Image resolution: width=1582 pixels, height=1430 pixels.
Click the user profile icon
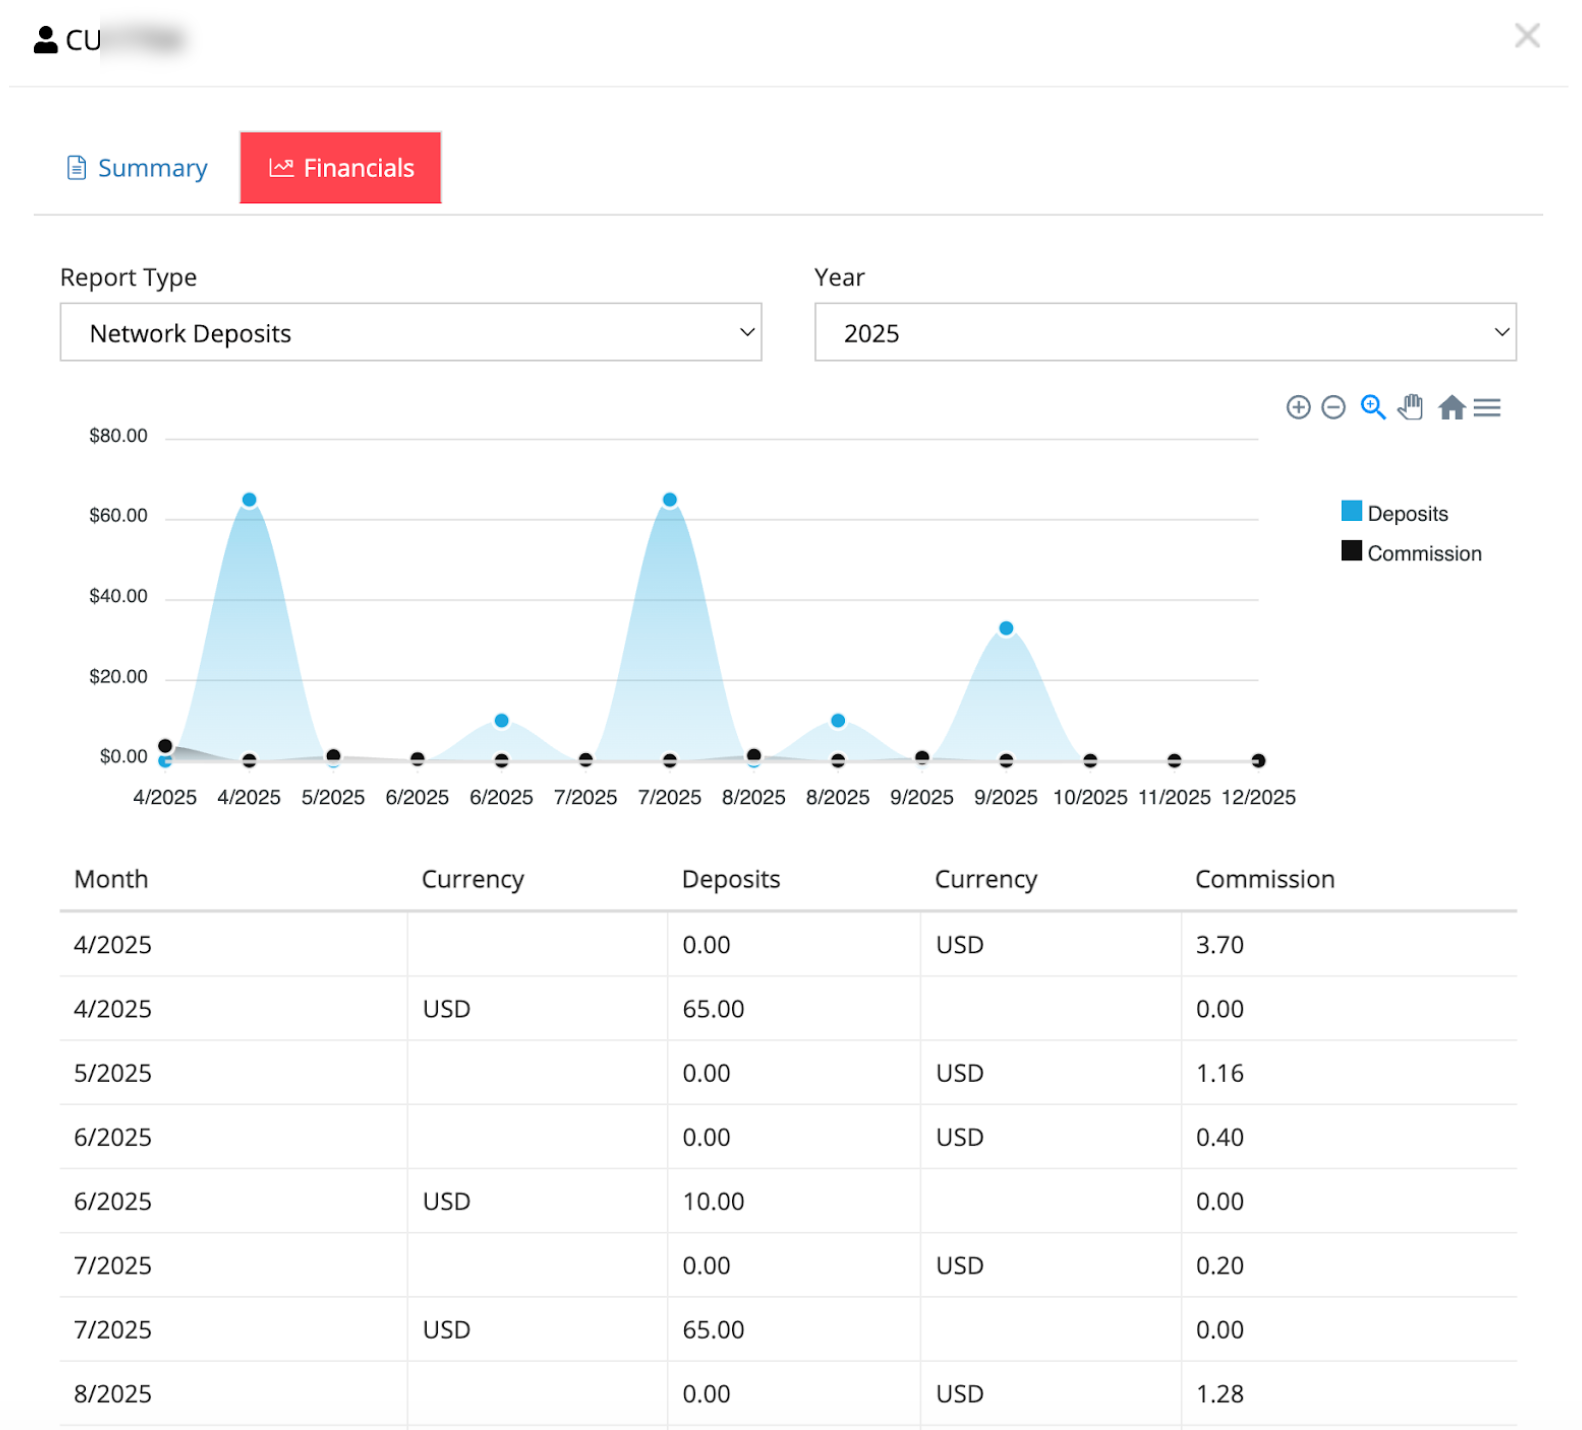pos(45,40)
